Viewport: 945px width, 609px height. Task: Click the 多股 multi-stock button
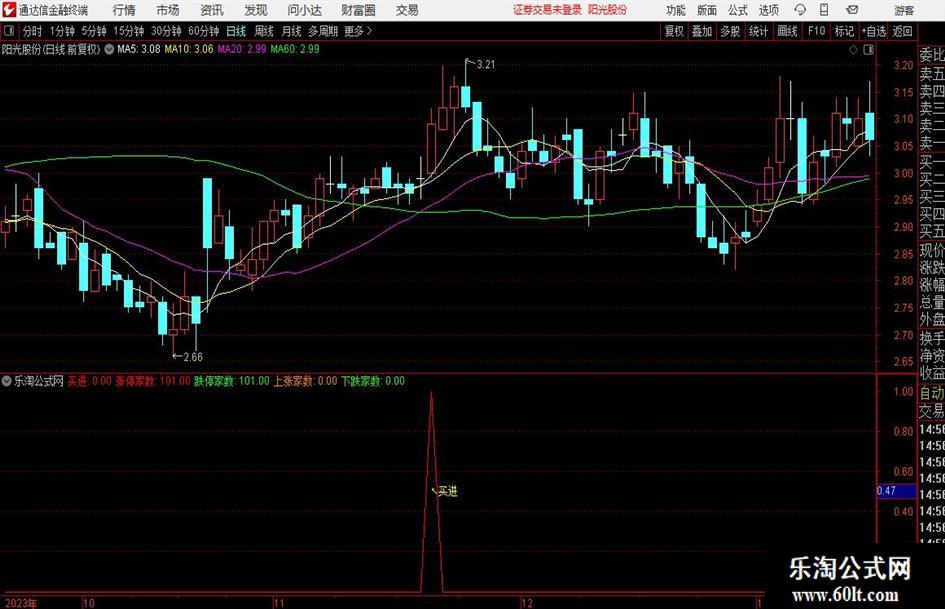pyautogui.click(x=730, y=31)
